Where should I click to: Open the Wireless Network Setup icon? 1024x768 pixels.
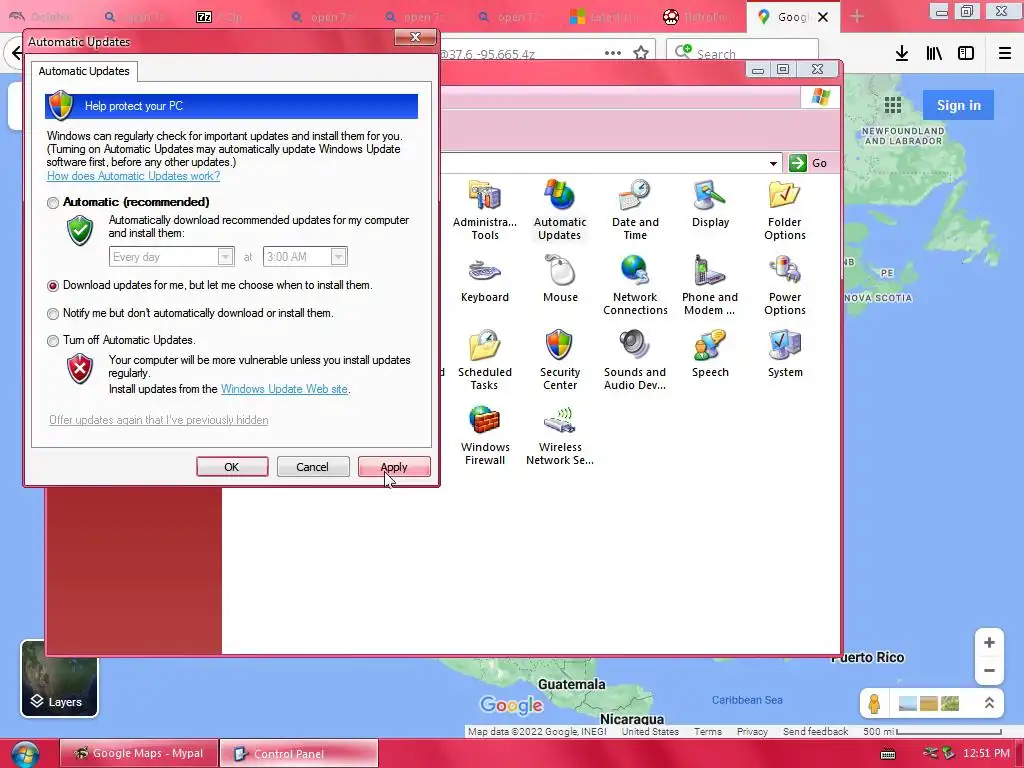pos(560,436)
